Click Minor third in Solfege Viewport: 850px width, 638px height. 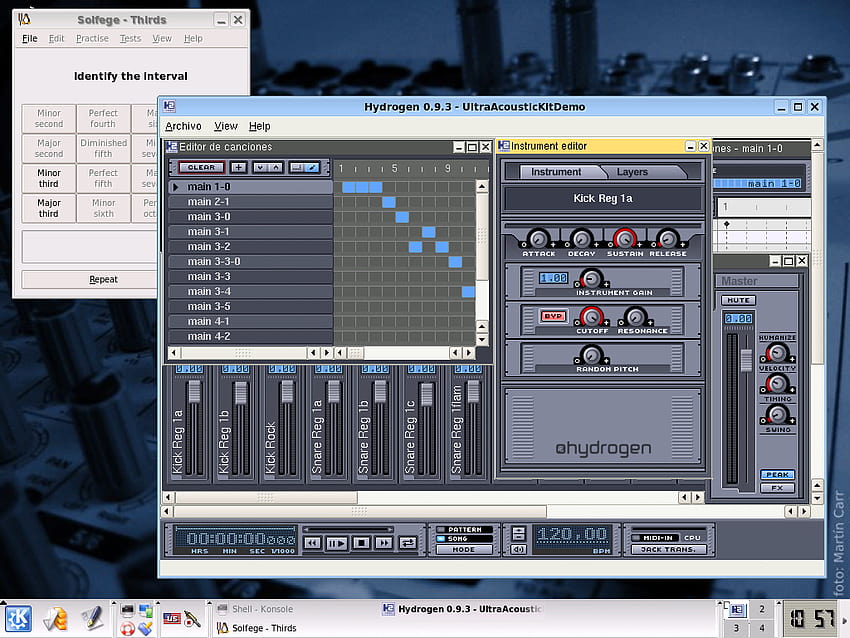pyautogui.click(x=49, y=178)
